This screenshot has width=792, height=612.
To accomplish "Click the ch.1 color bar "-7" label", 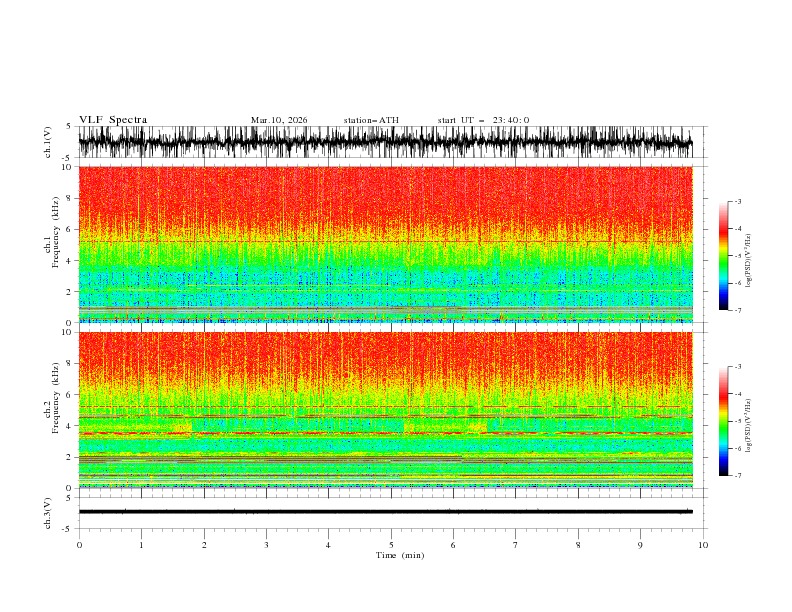I will pyautogui.click(x=738, y=310).
